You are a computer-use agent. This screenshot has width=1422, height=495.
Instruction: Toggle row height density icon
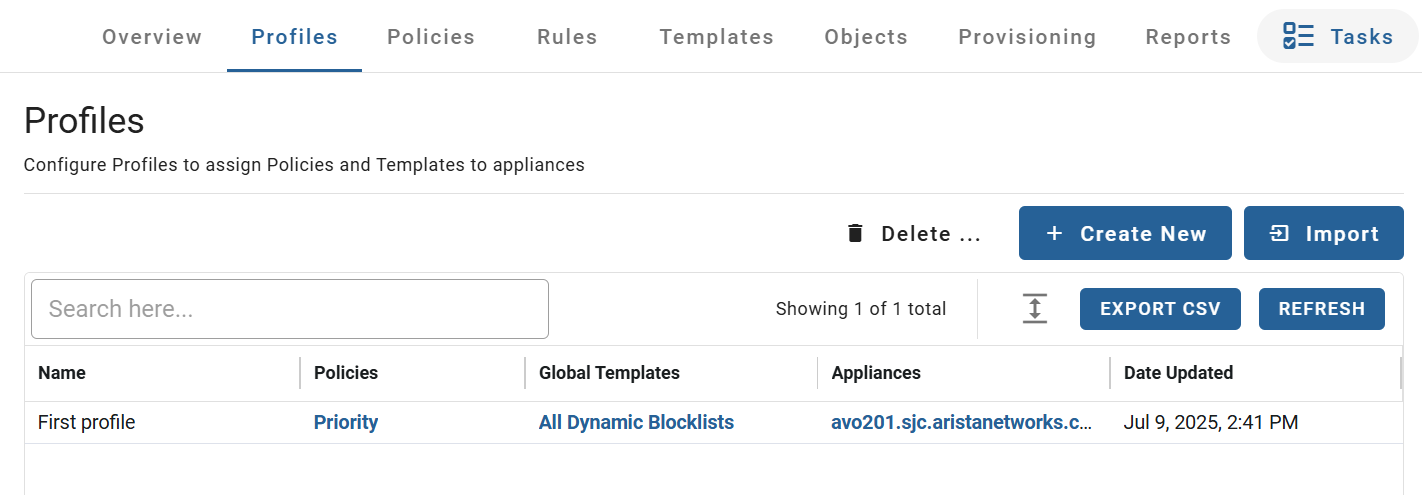1034,308
